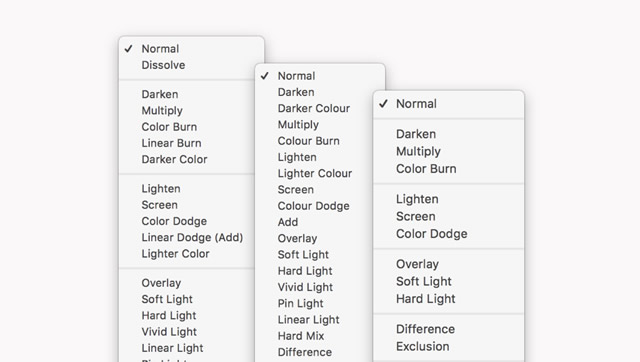Select Lighter Colour in the middle menu
The height and width of the screenshot is (362, 640).
315,173
